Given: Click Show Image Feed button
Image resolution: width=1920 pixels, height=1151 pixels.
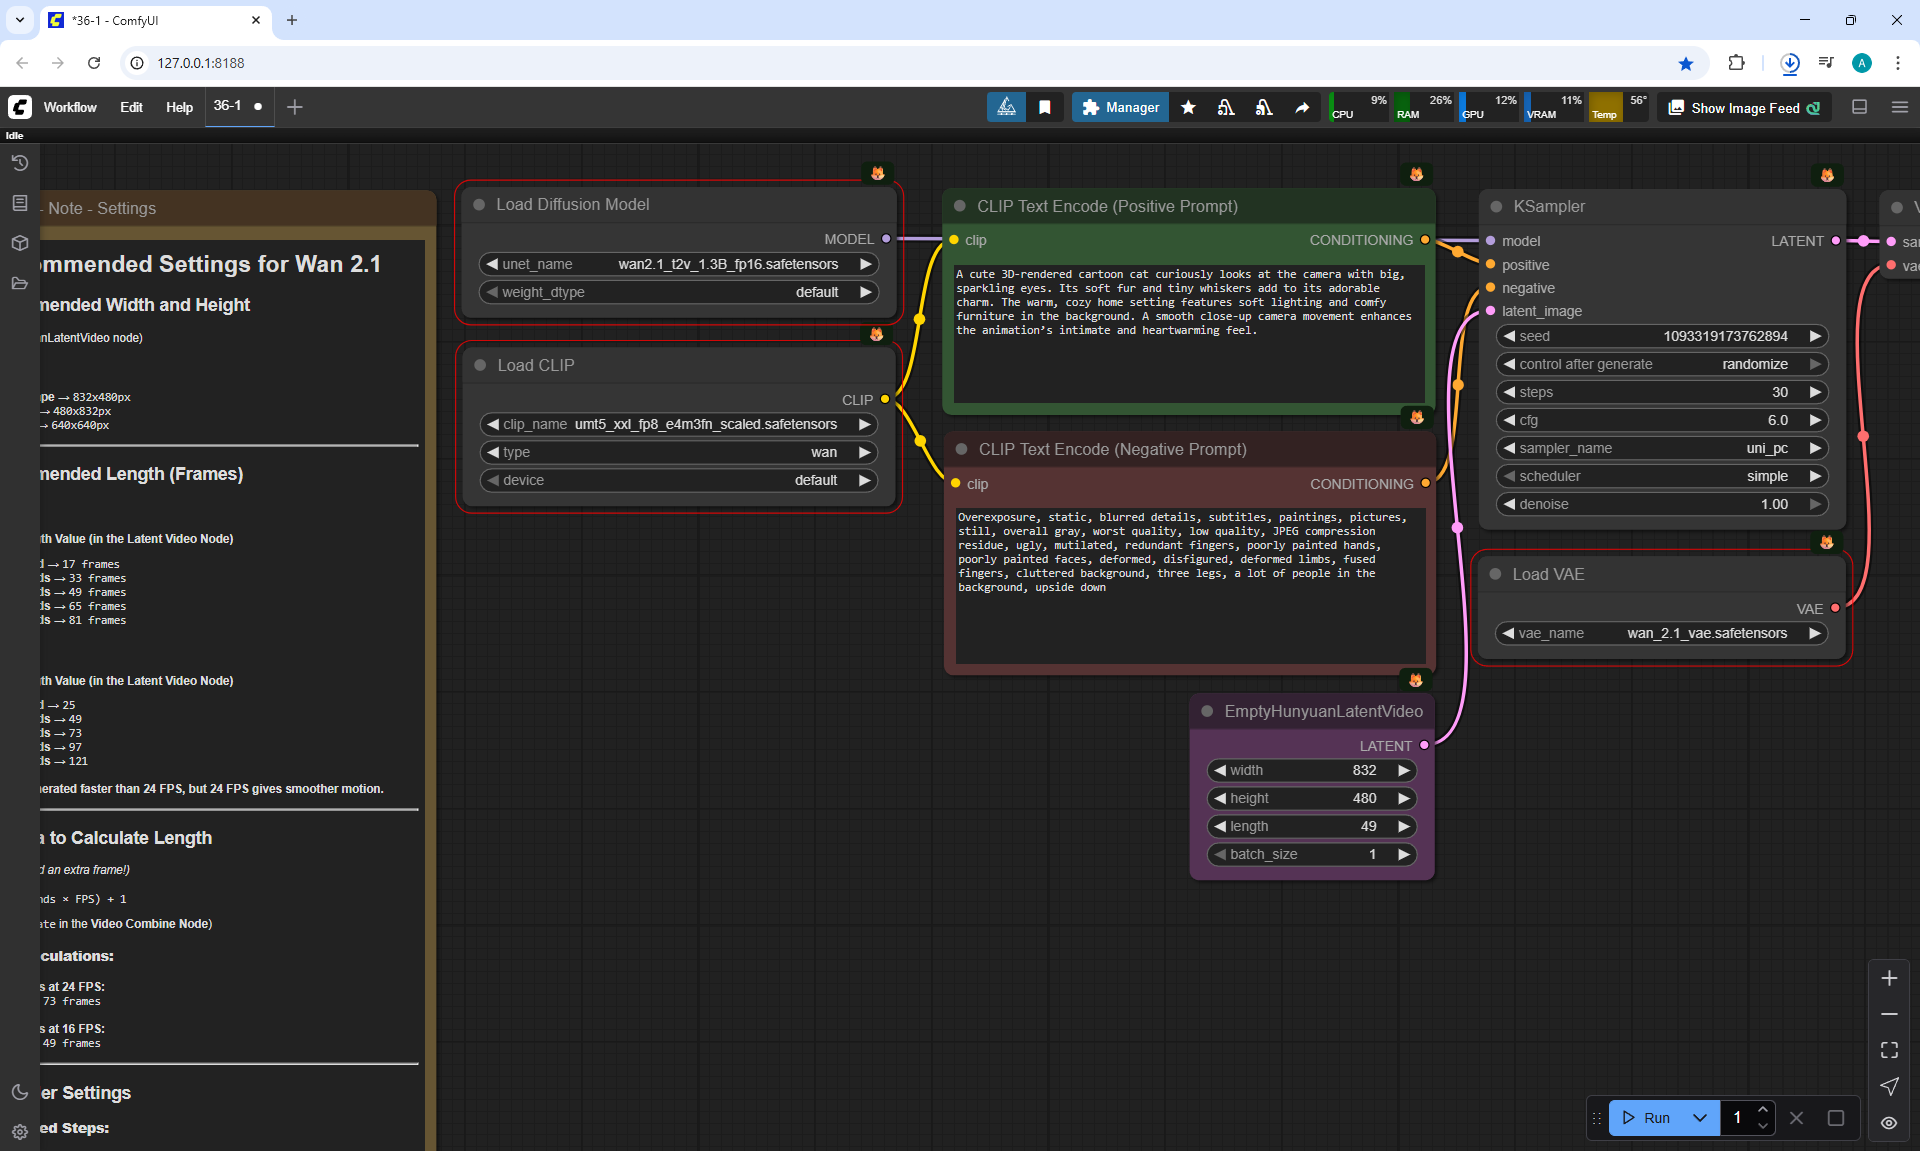Looking at the screenshot, I should point(1744,108).
